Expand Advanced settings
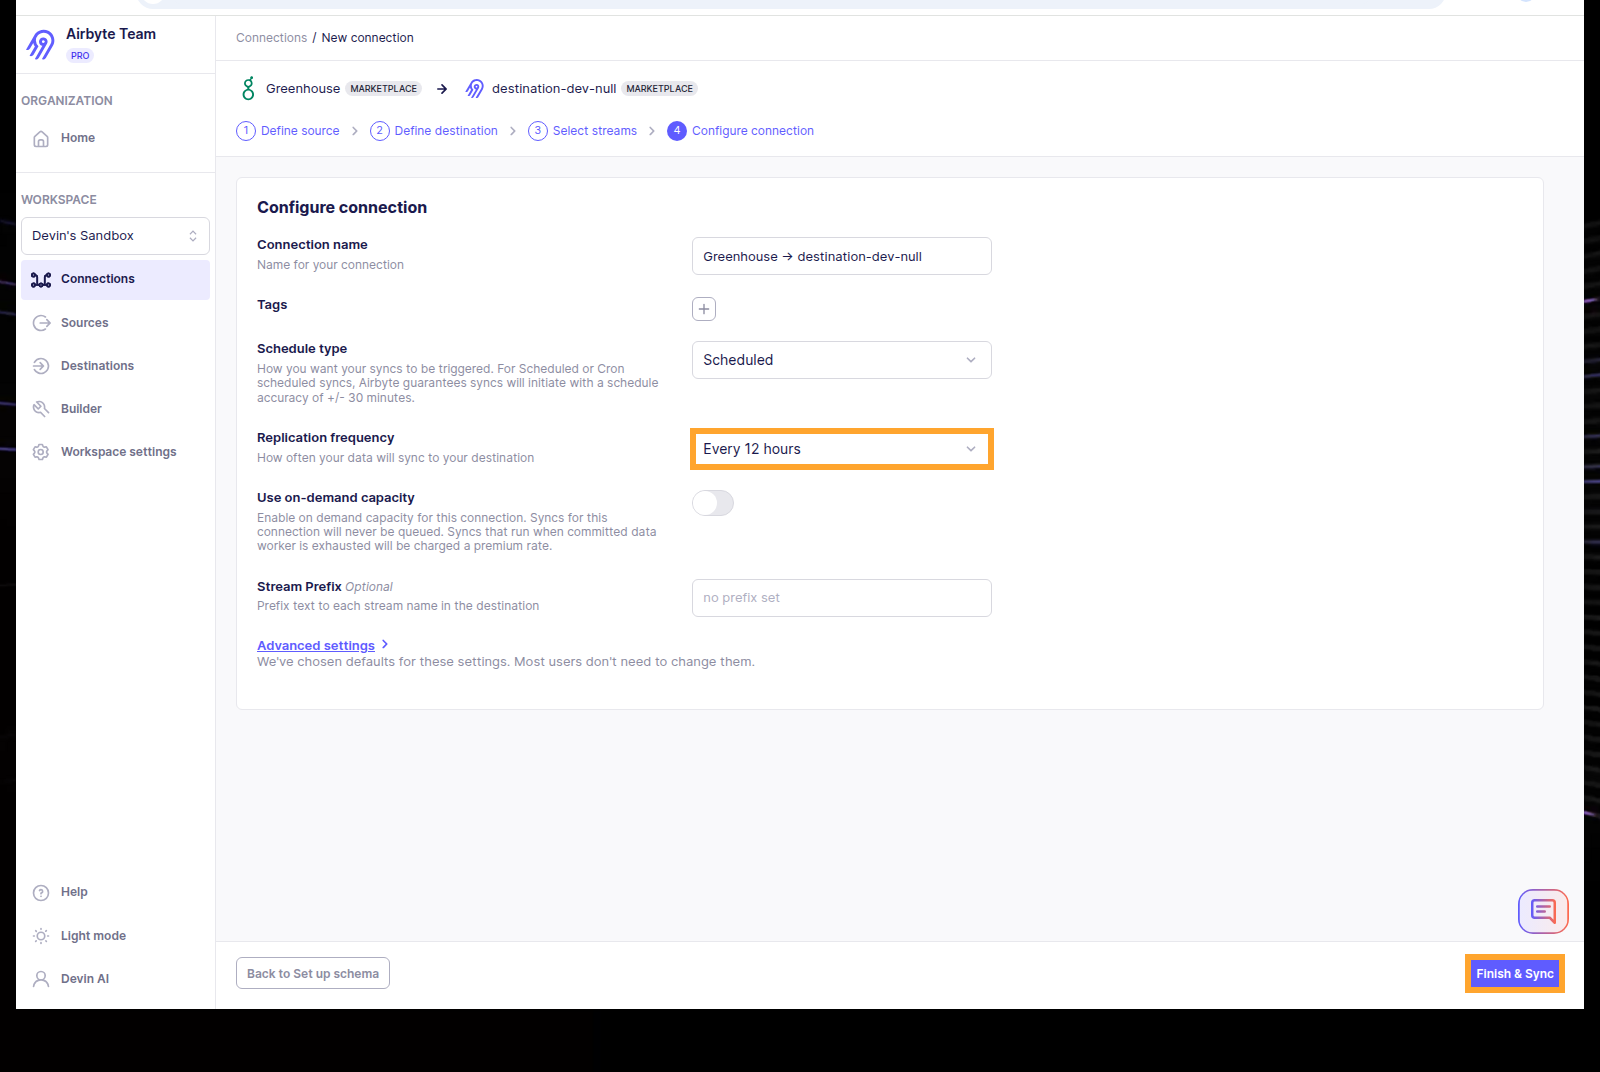Viewport: 1600px width, 1072px height. point(322,646)
